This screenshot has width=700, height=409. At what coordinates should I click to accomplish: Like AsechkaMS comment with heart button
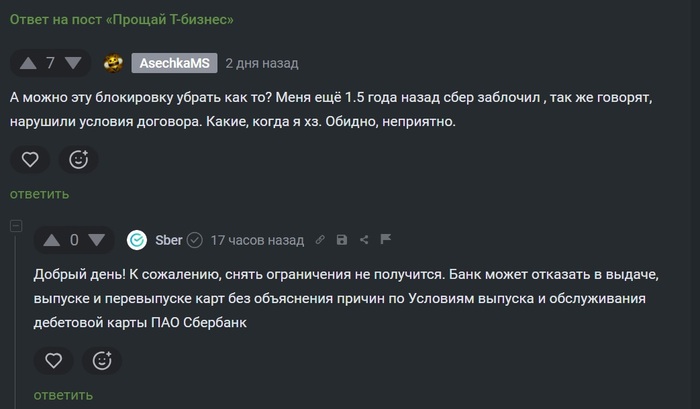pyautogui.click(x=31, y=159)
